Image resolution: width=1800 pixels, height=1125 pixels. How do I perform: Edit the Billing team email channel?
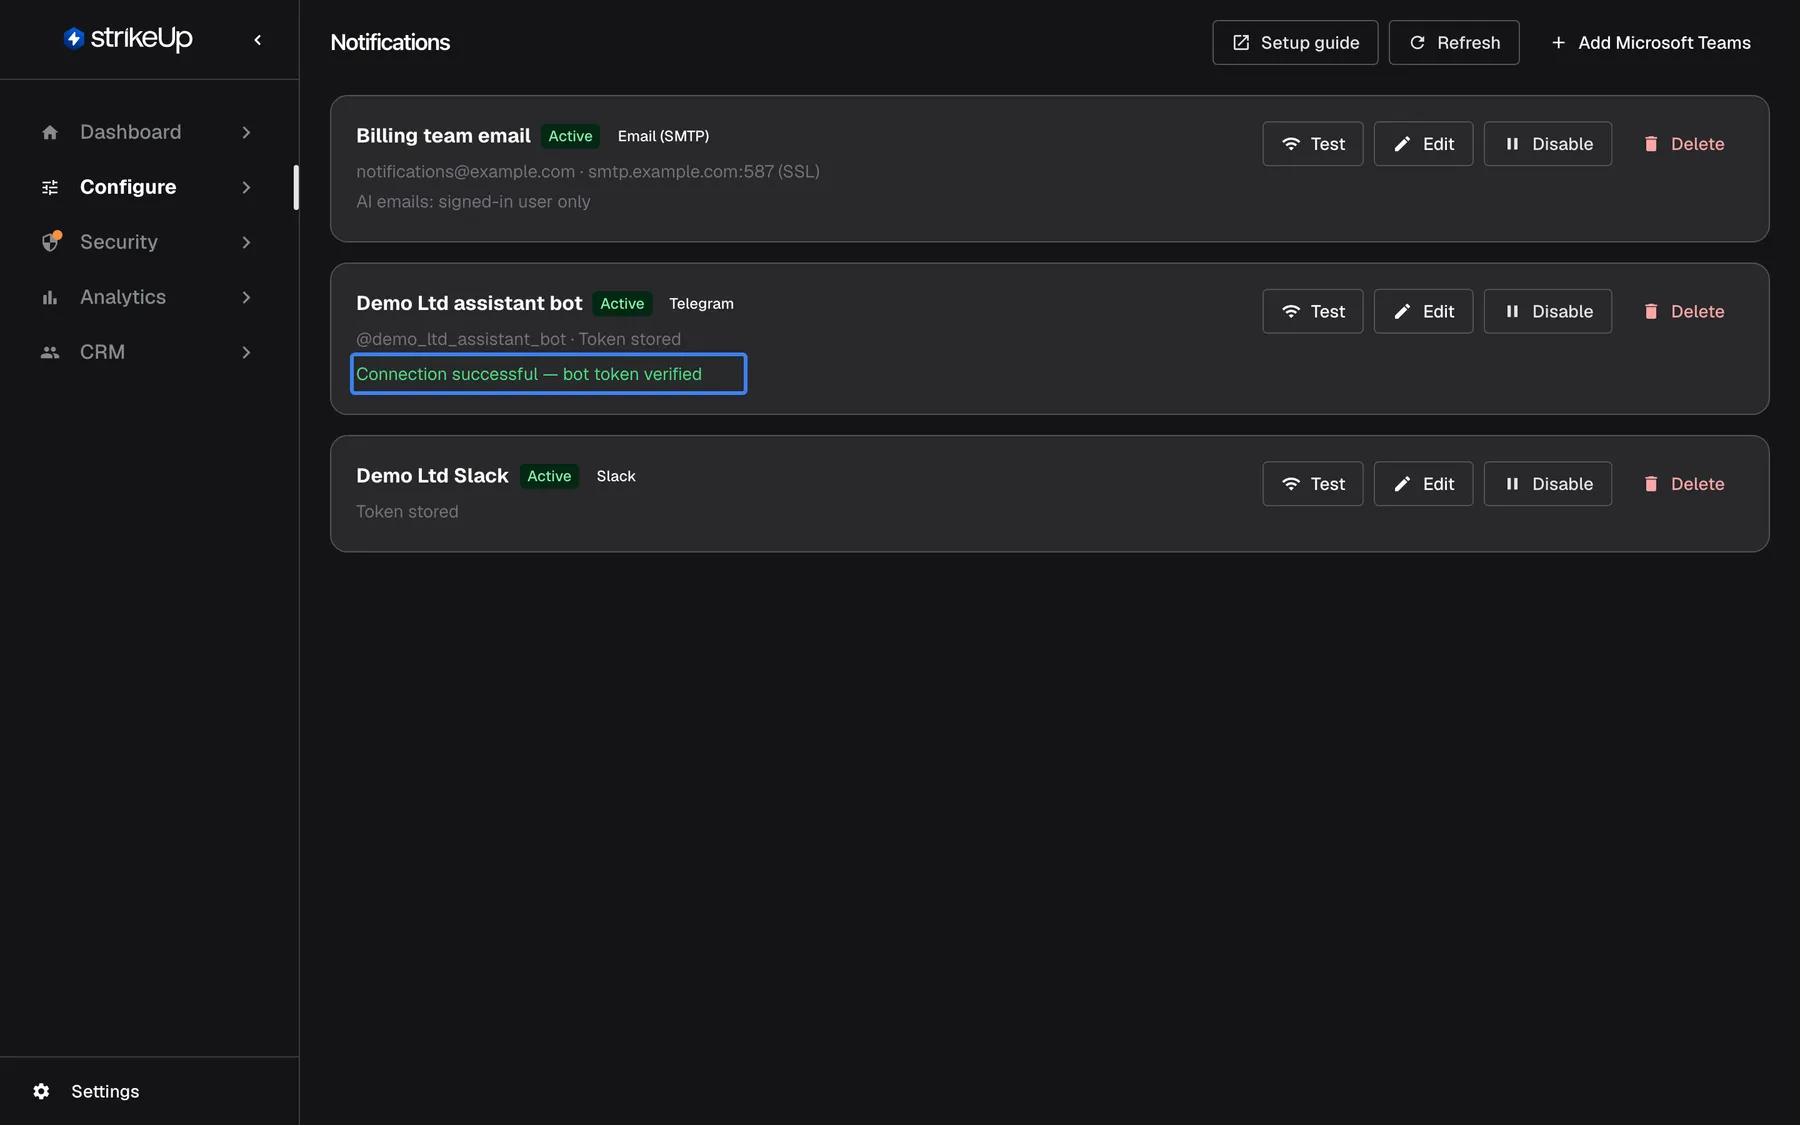pyautogui.click(x=1423, y=144)
